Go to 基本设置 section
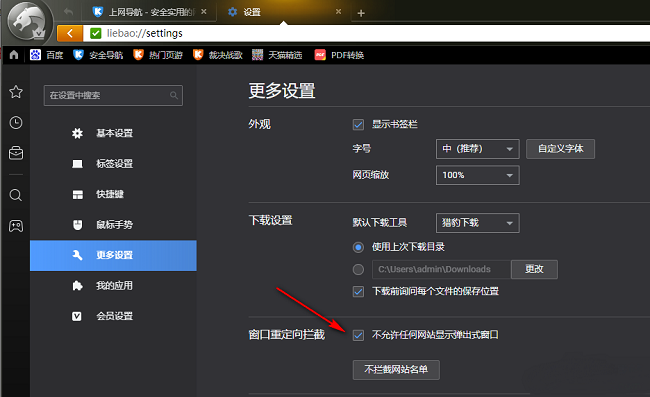 click(113, 133)
